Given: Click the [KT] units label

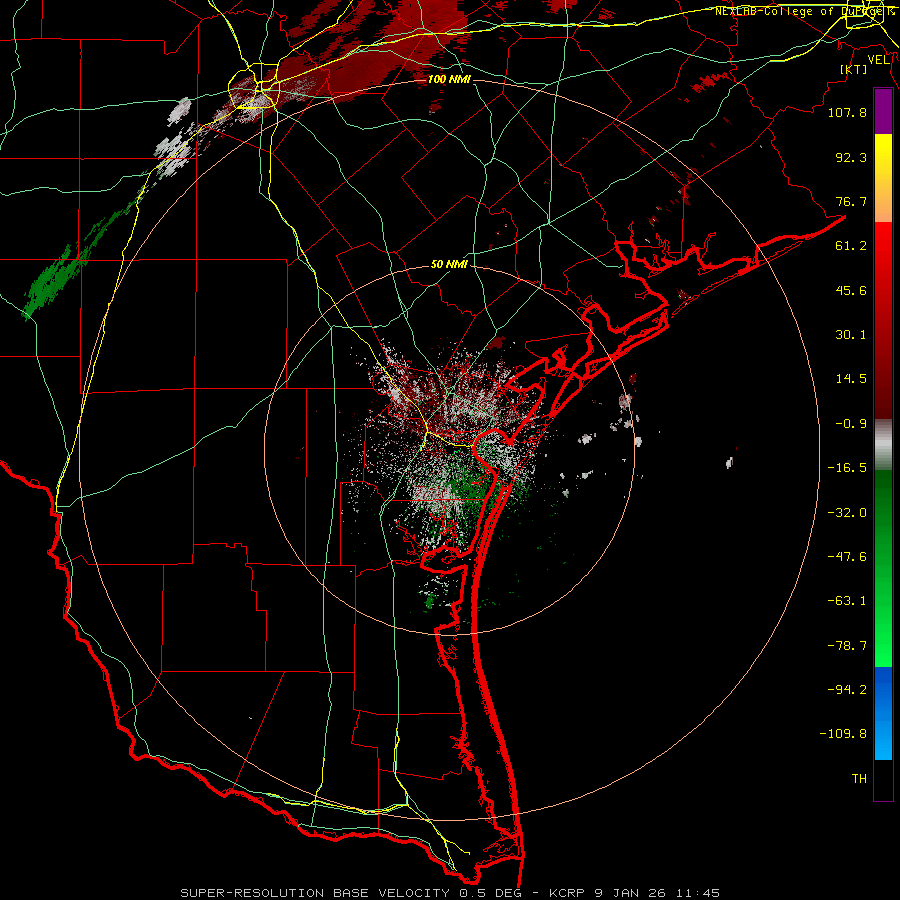Looking at the screenshot, I should tap(854, 69).
